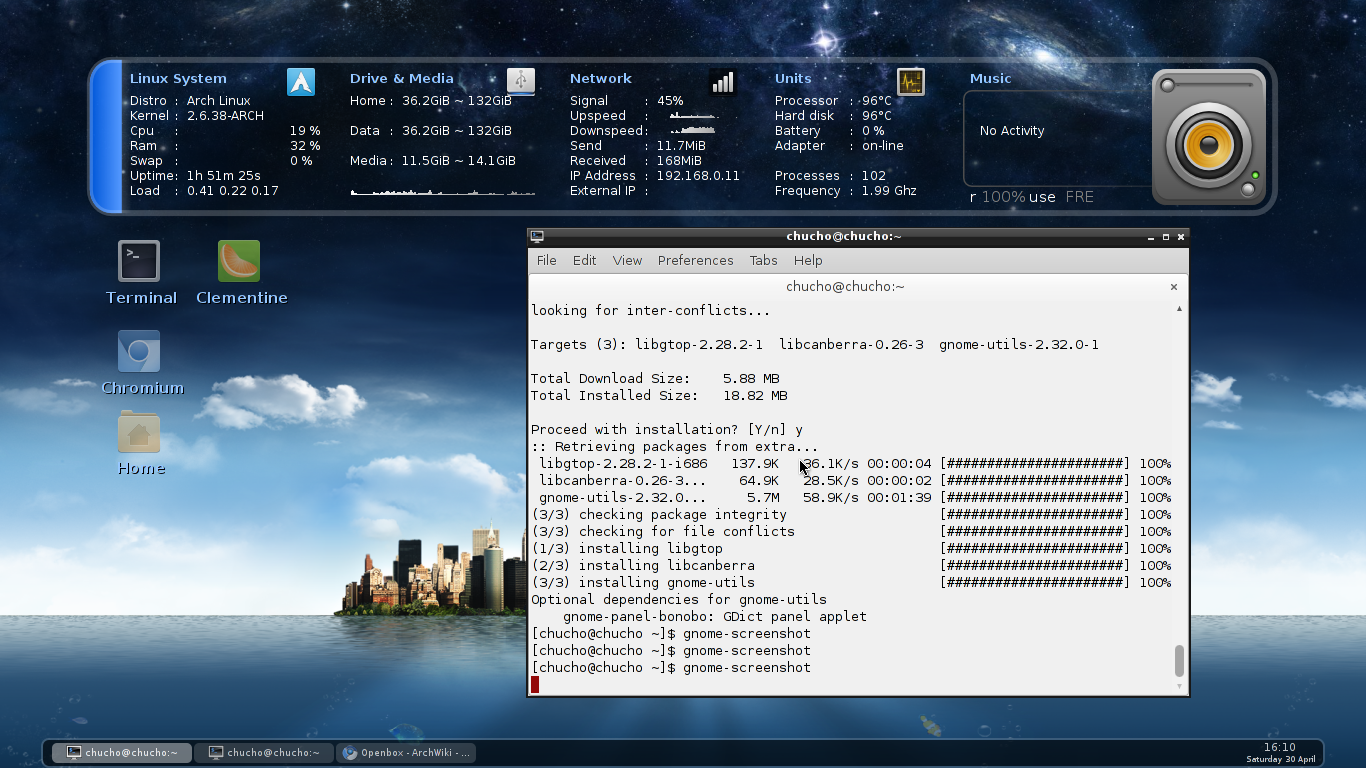
Task: Select the chucho@chucho:~ tab in the terminal
Action: tap(845, 286)
